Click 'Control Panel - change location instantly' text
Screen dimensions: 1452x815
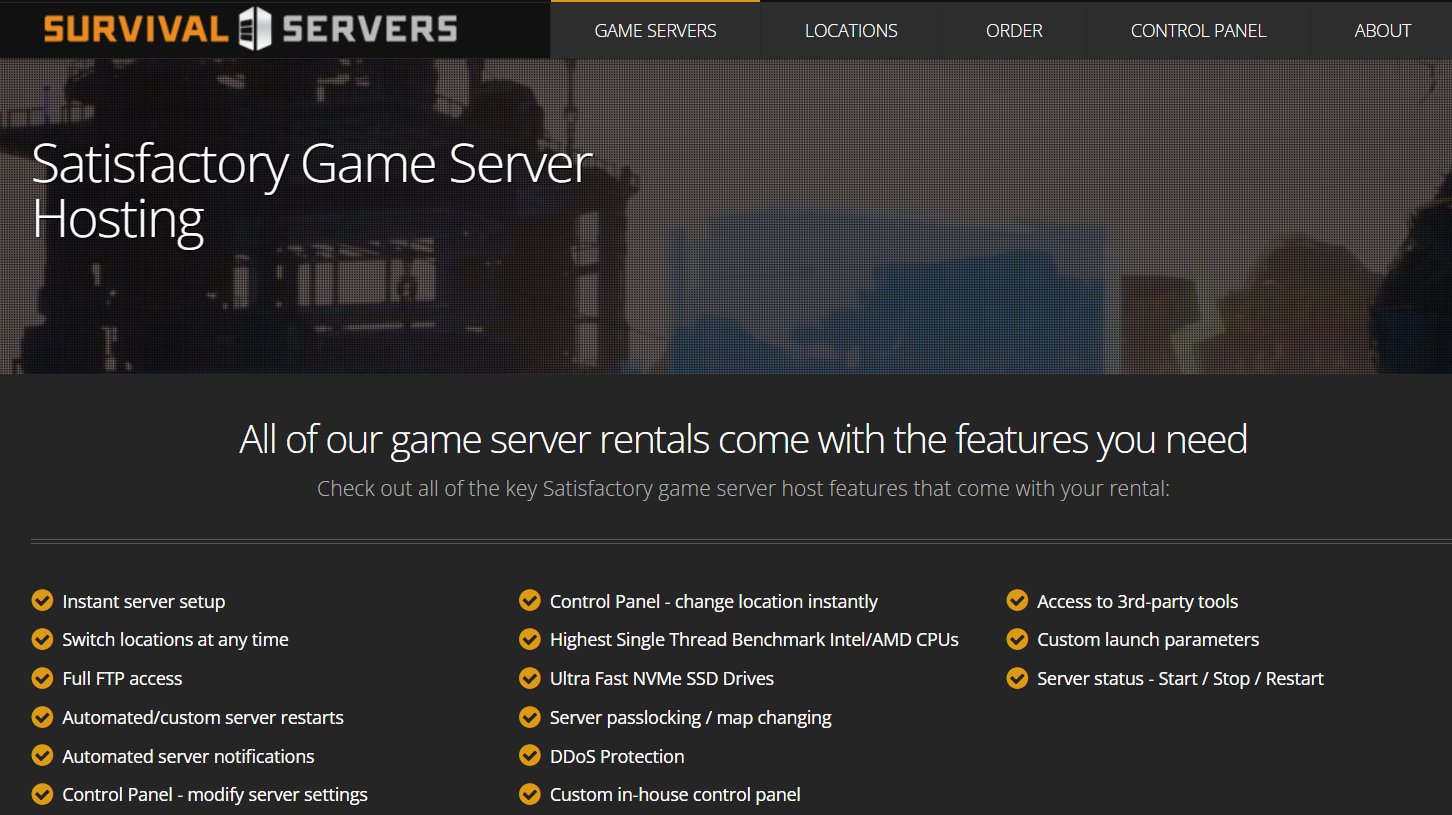coord(714,602)
